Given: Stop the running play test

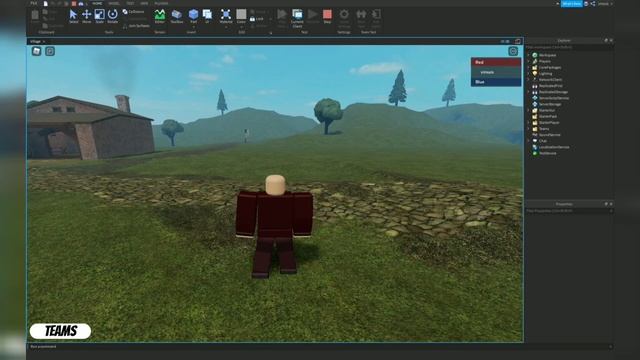Looking at the screenshot, I should (x=327, y=16).
